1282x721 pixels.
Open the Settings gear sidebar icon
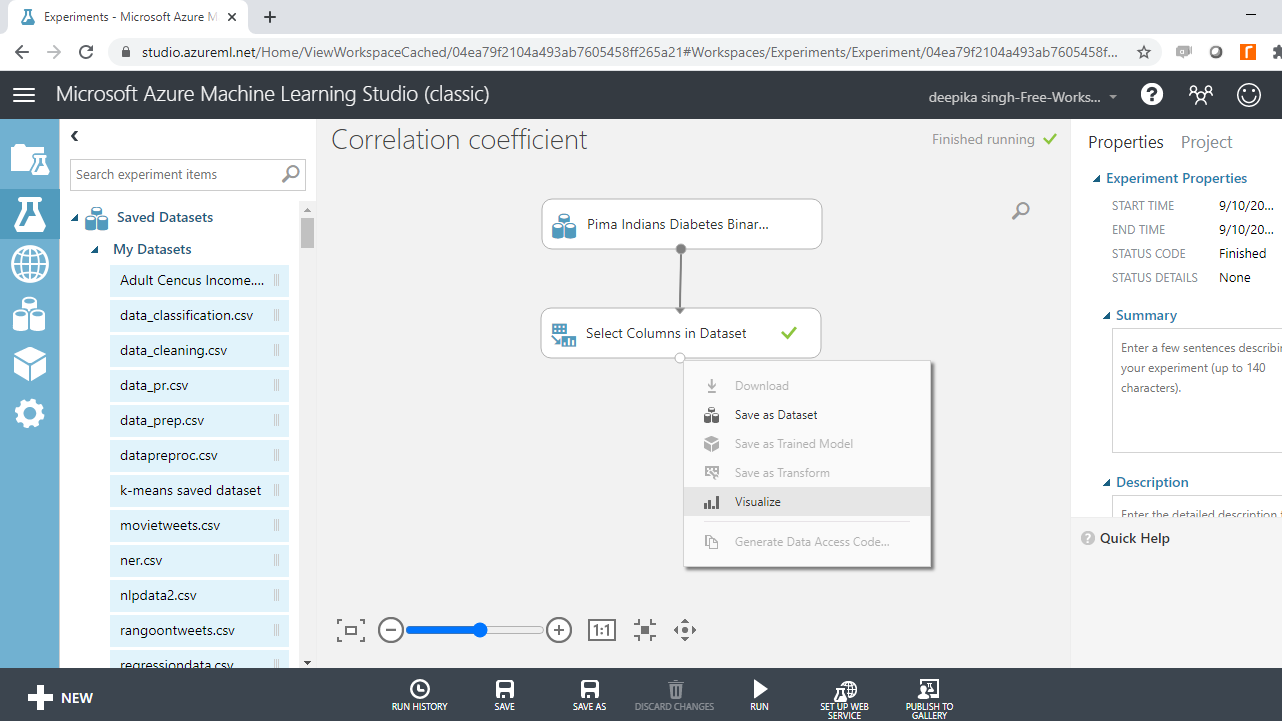[x=29, y=413]
